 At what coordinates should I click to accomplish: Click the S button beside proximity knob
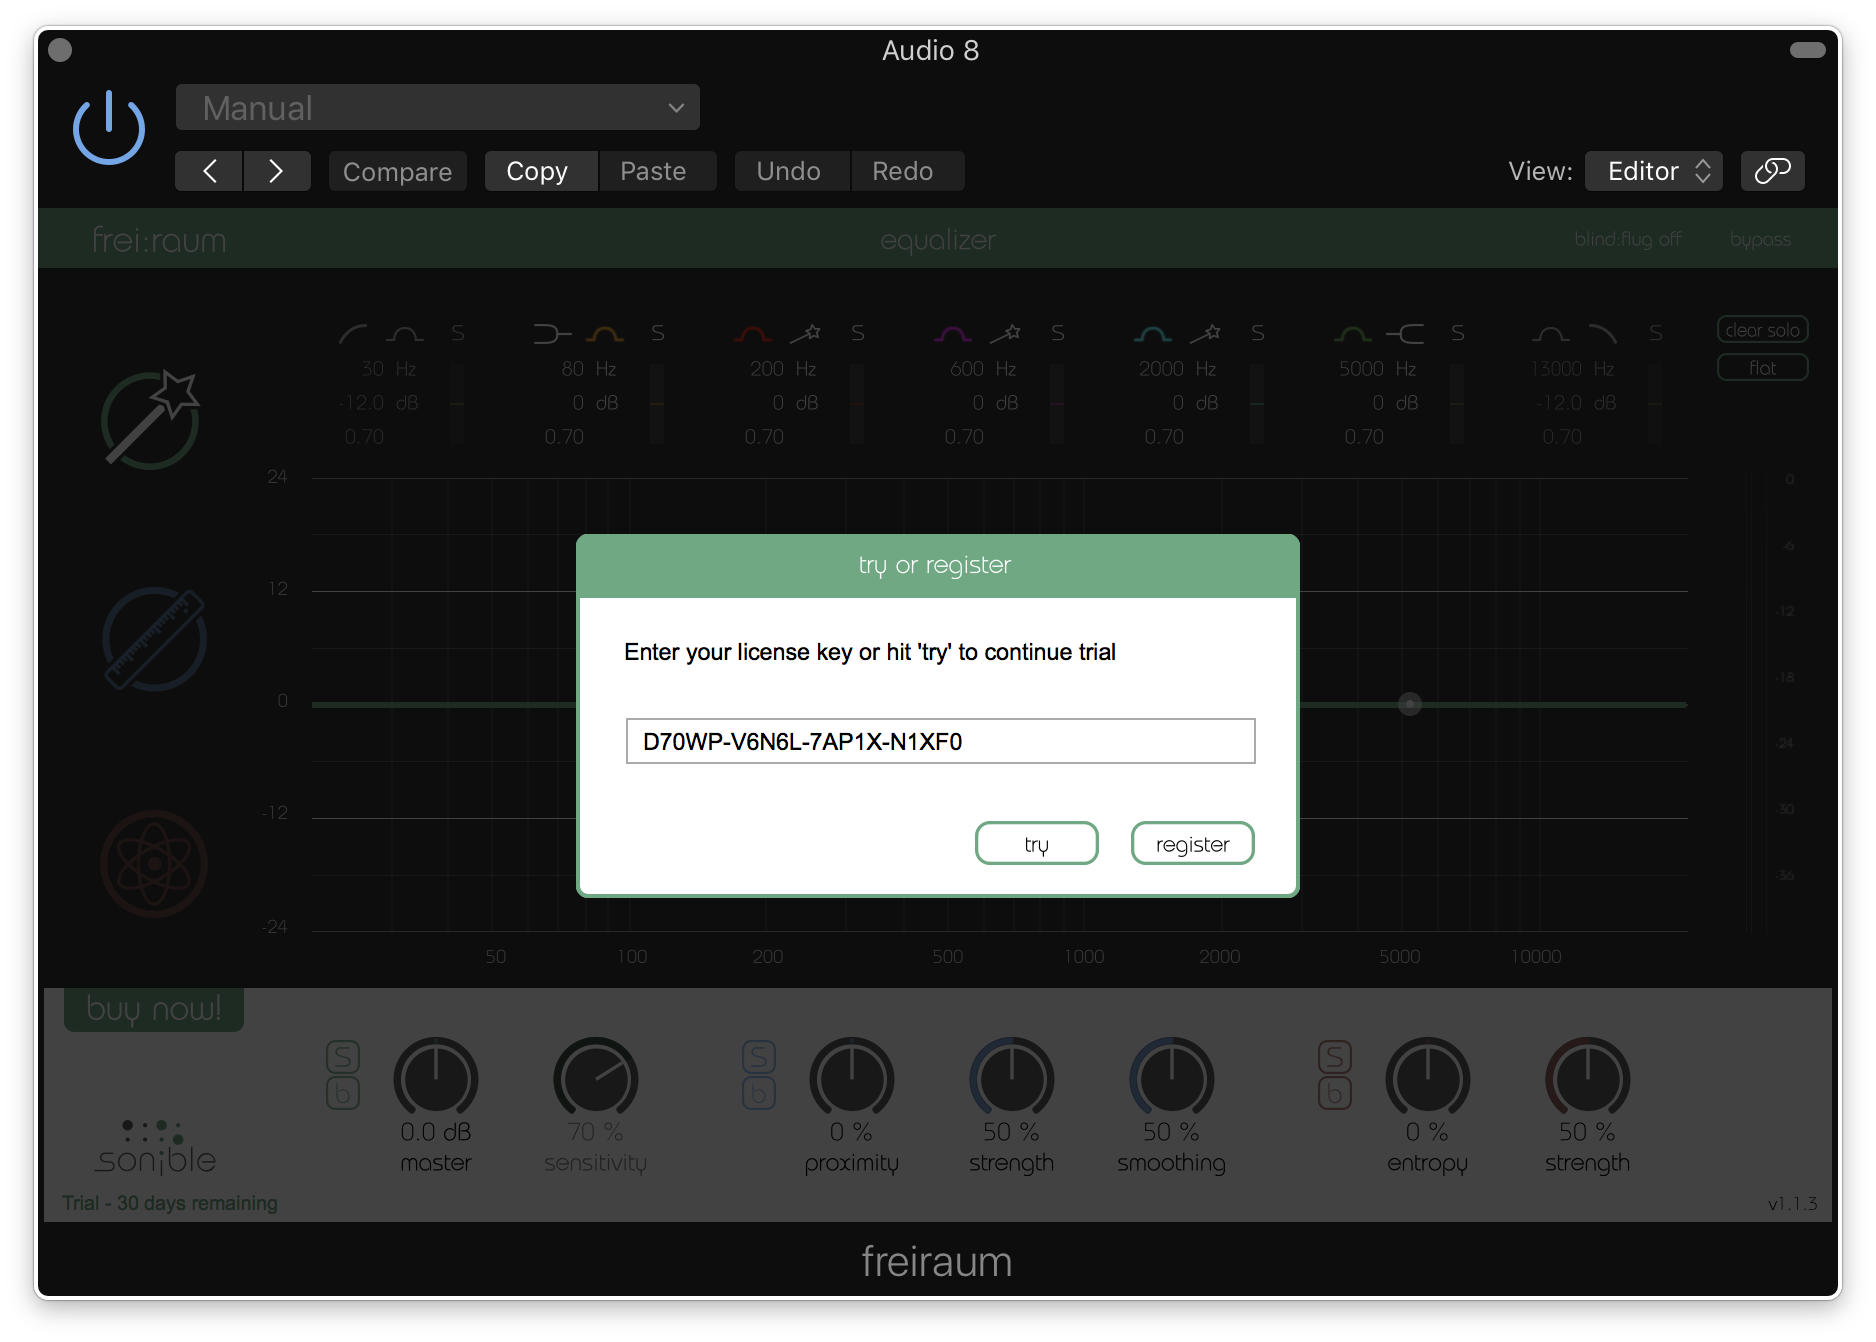coord(759,1057)
